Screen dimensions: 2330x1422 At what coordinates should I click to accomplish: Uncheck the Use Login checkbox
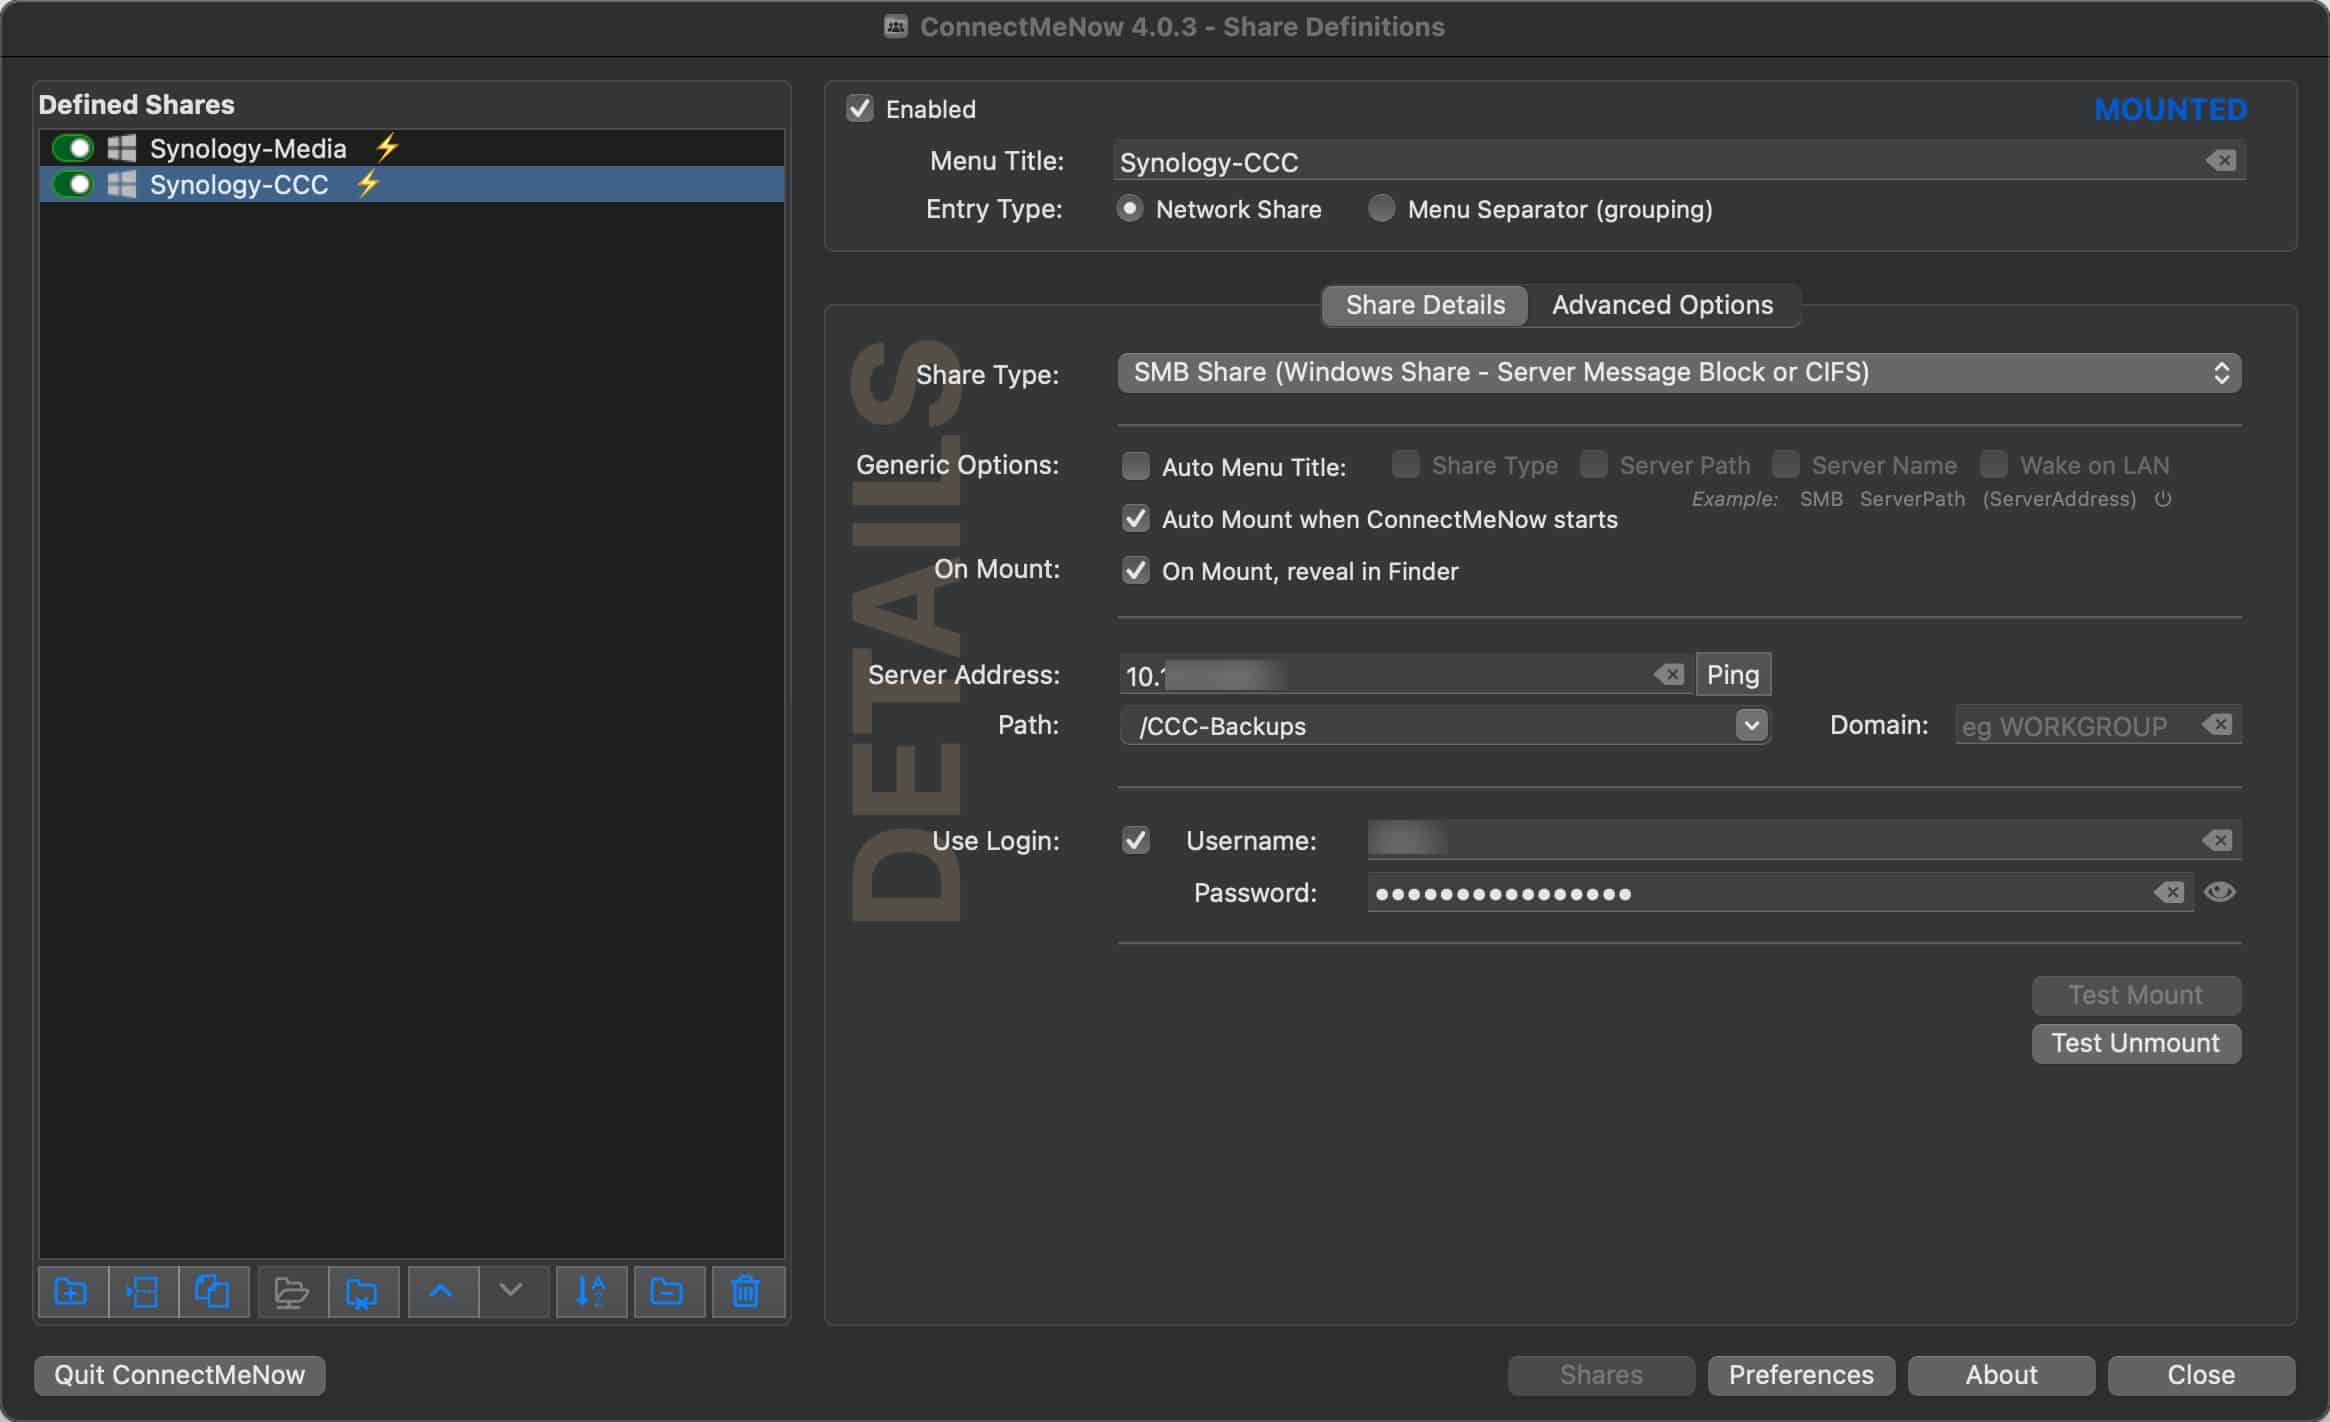click(x=1136, y=840)
